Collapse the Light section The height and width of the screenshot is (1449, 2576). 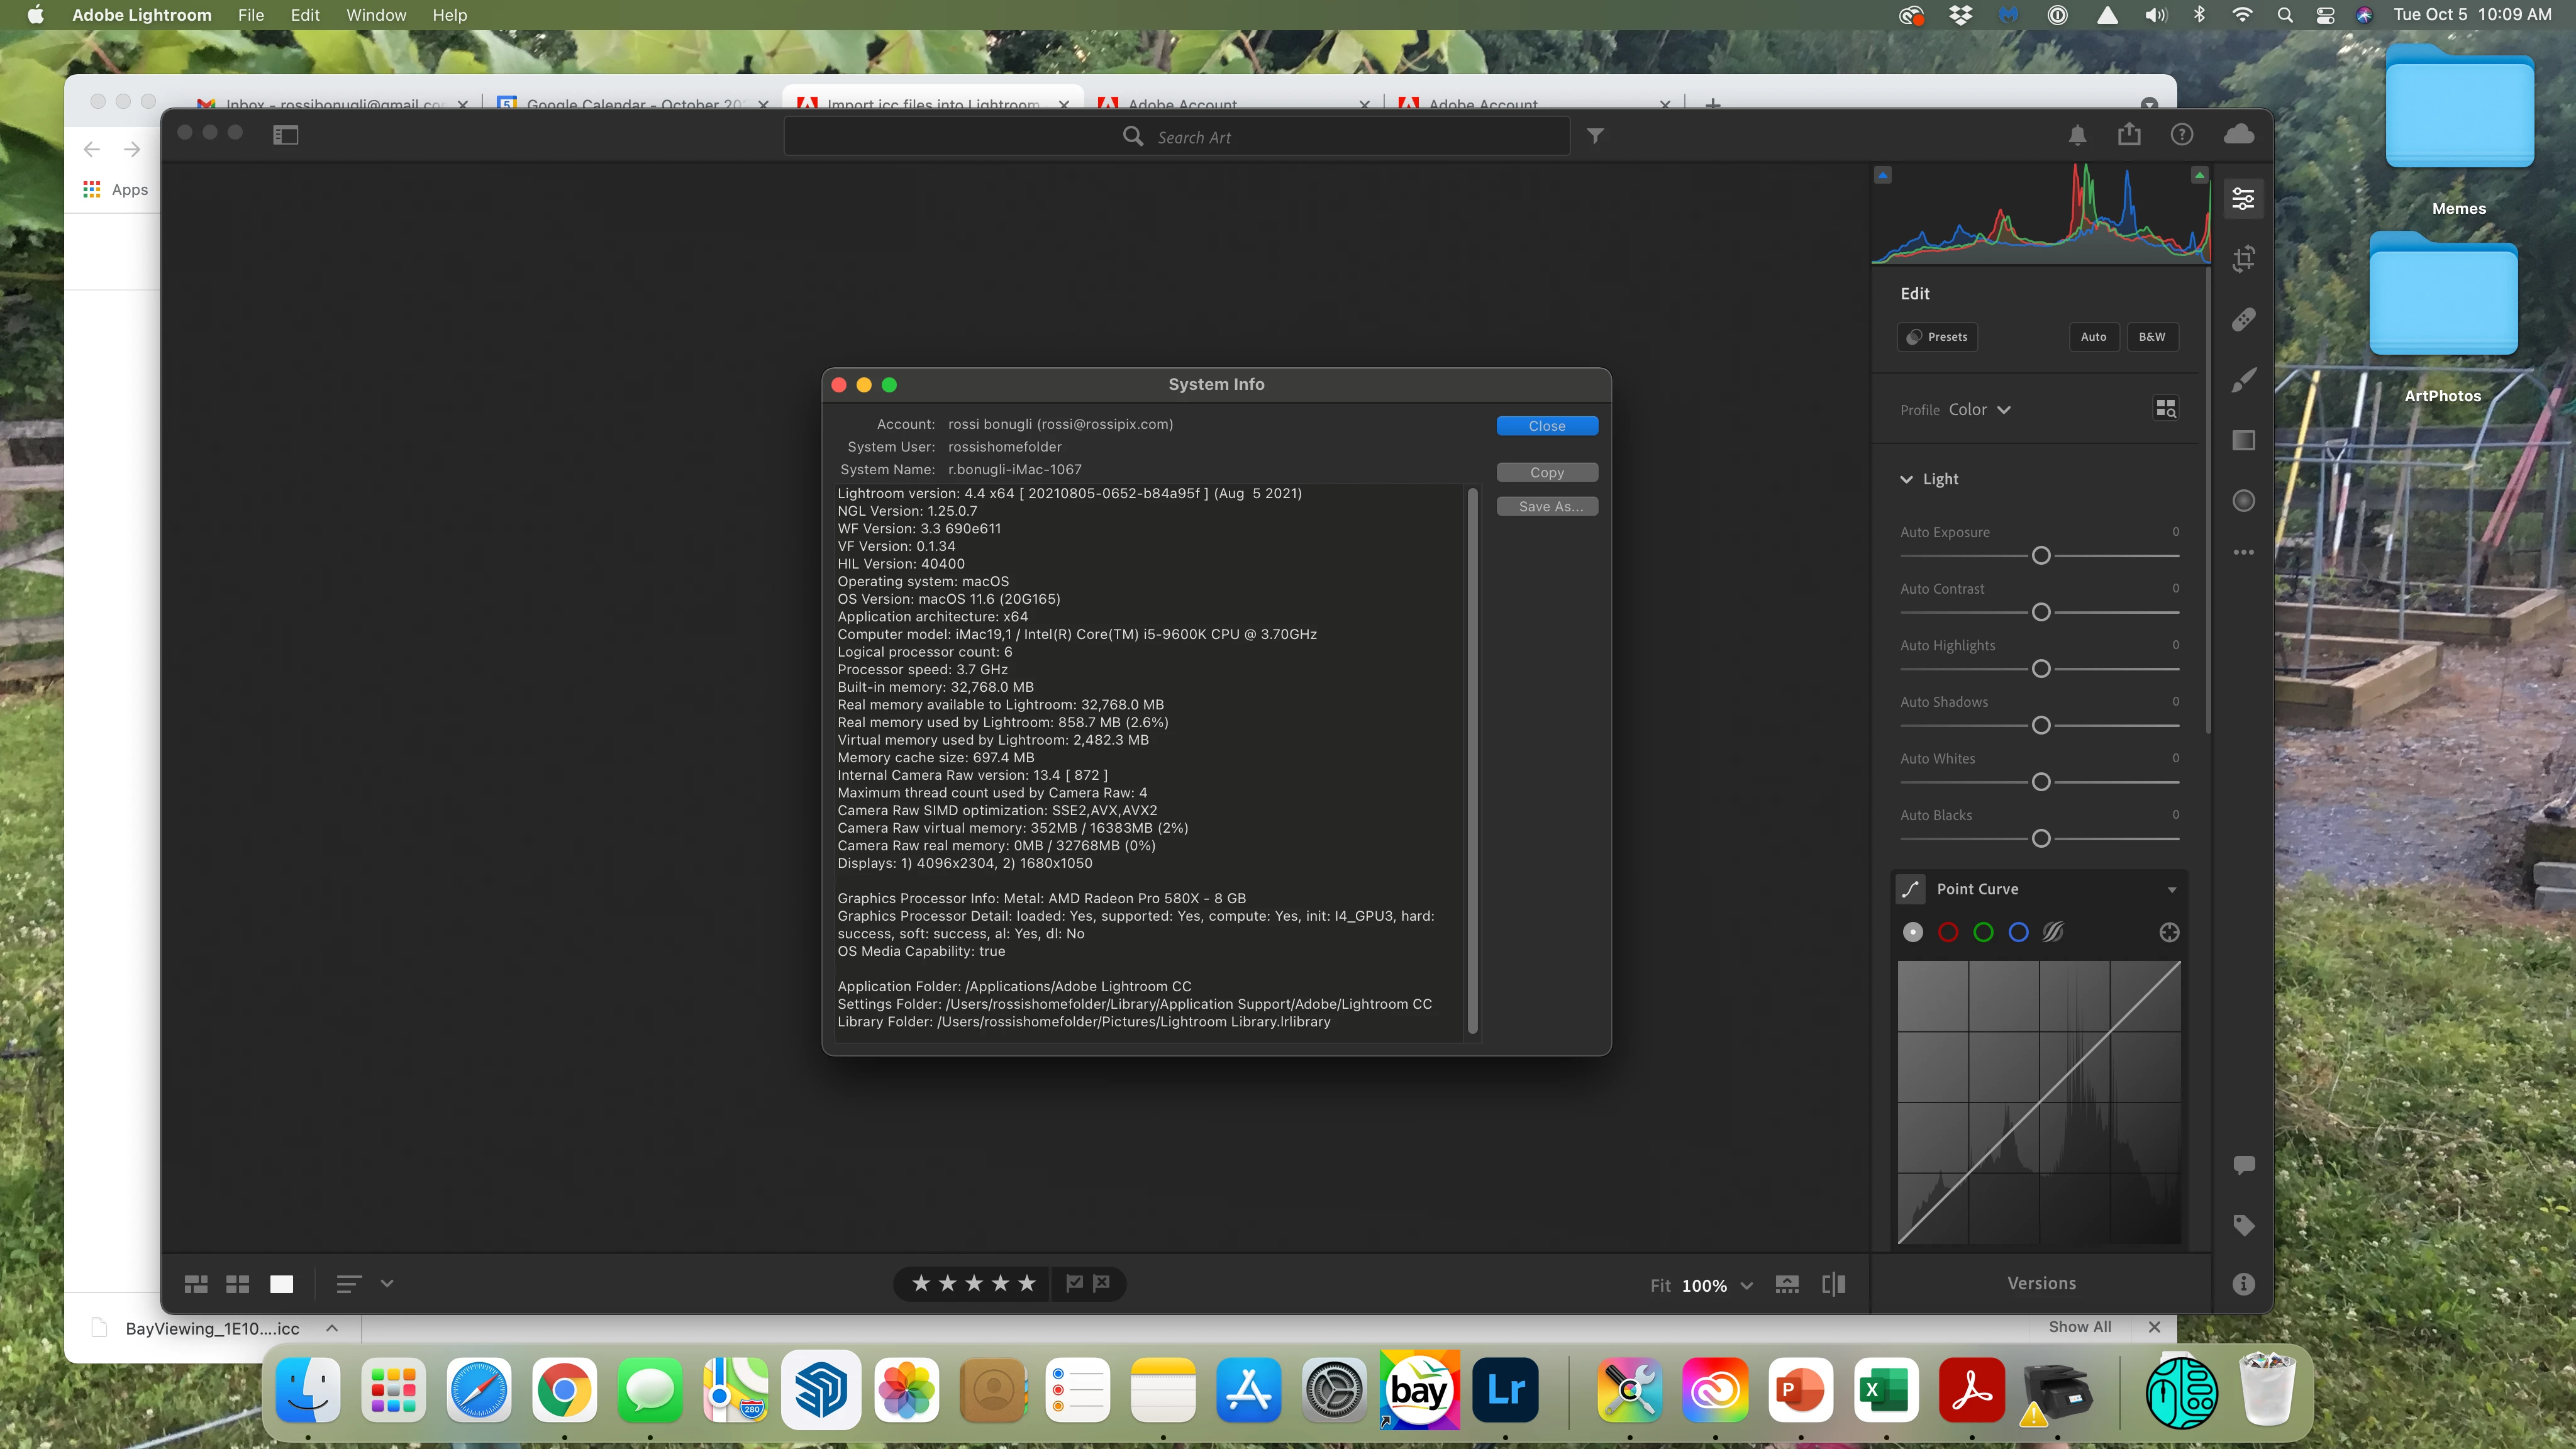click(x=1907, y=479)
